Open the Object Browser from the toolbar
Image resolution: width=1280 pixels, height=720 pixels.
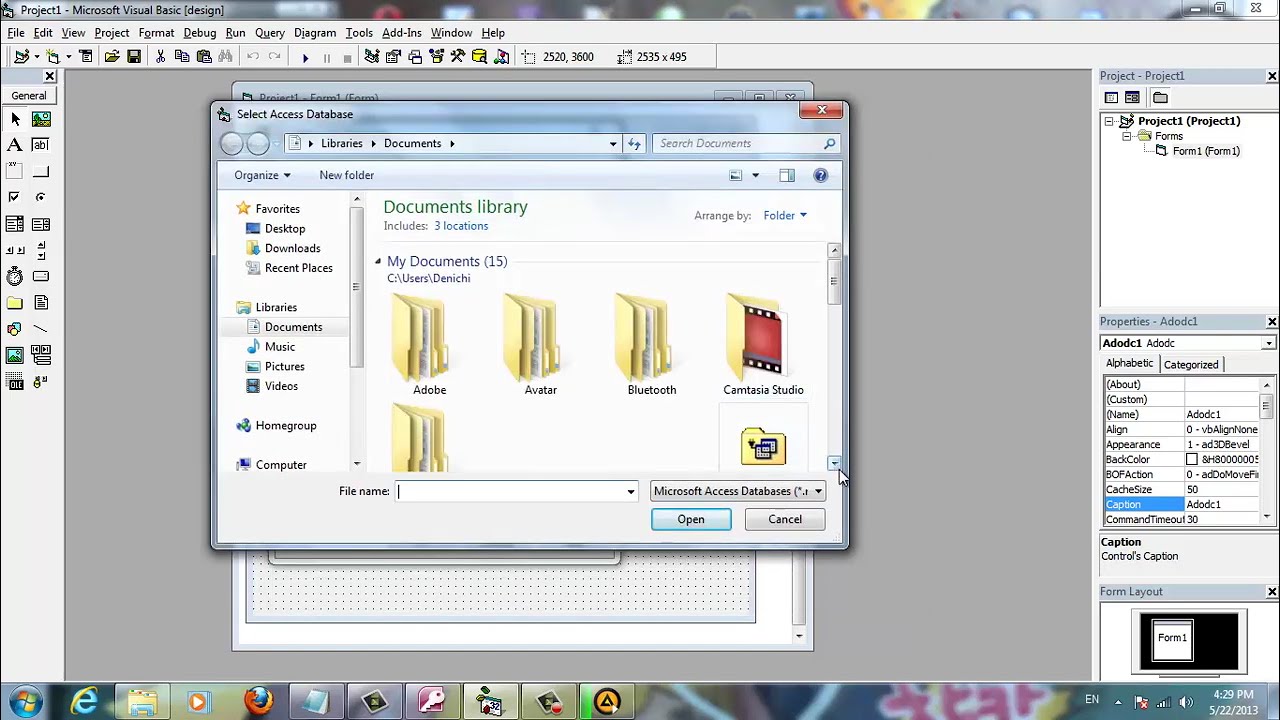pos(436,57)
